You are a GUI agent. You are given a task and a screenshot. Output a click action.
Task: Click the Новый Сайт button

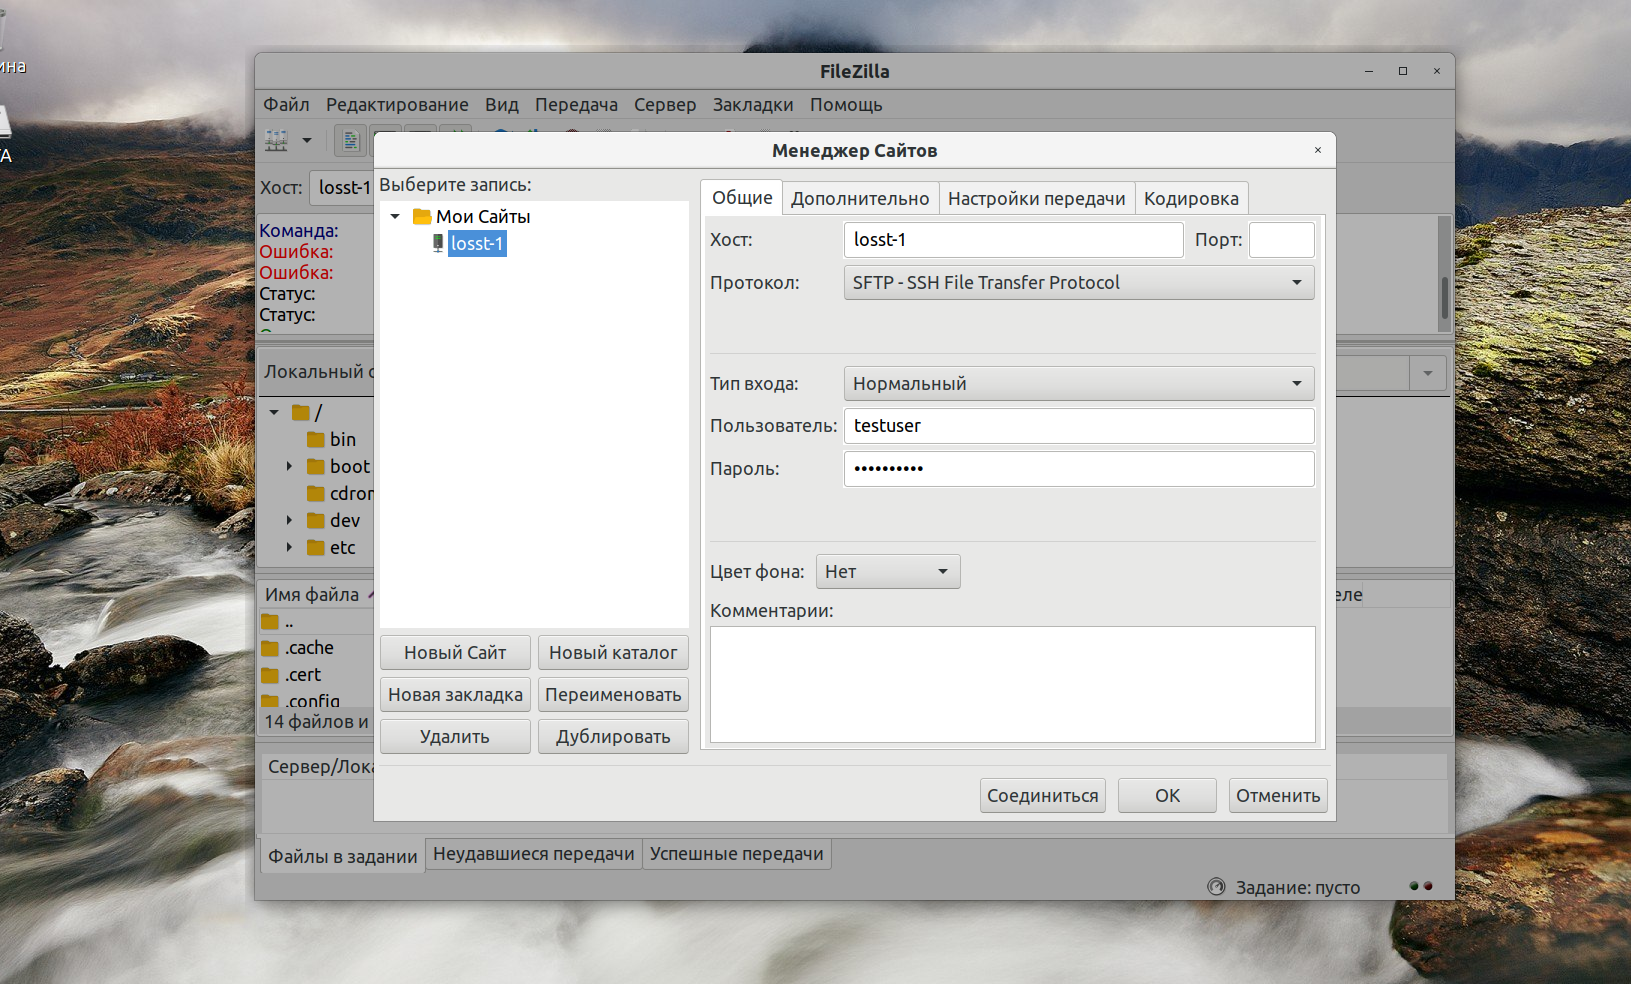click(455, 653)
